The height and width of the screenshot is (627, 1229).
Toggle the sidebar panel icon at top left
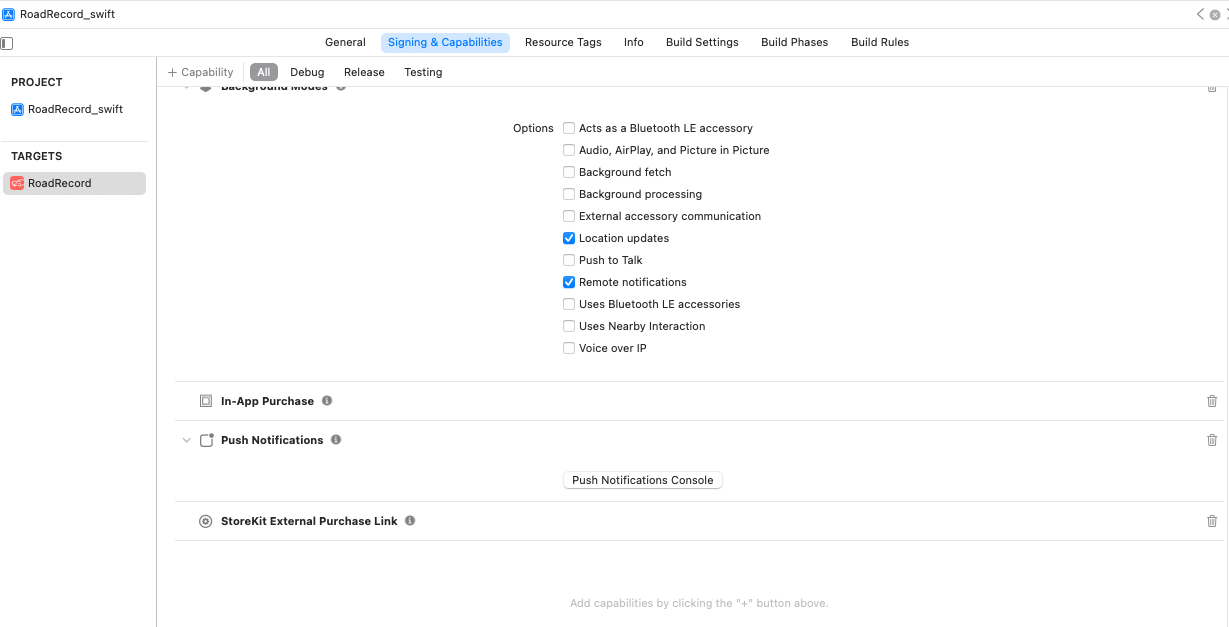(x=7, y=43)
